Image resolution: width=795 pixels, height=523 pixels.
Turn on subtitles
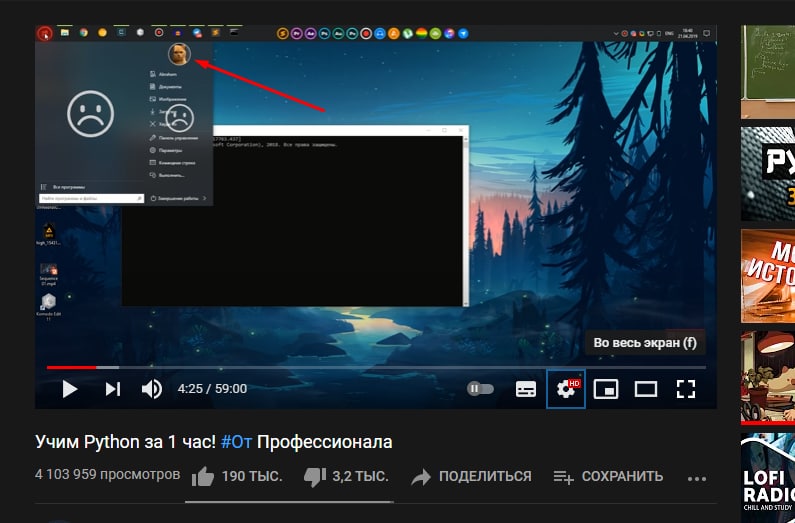point(526,389)
